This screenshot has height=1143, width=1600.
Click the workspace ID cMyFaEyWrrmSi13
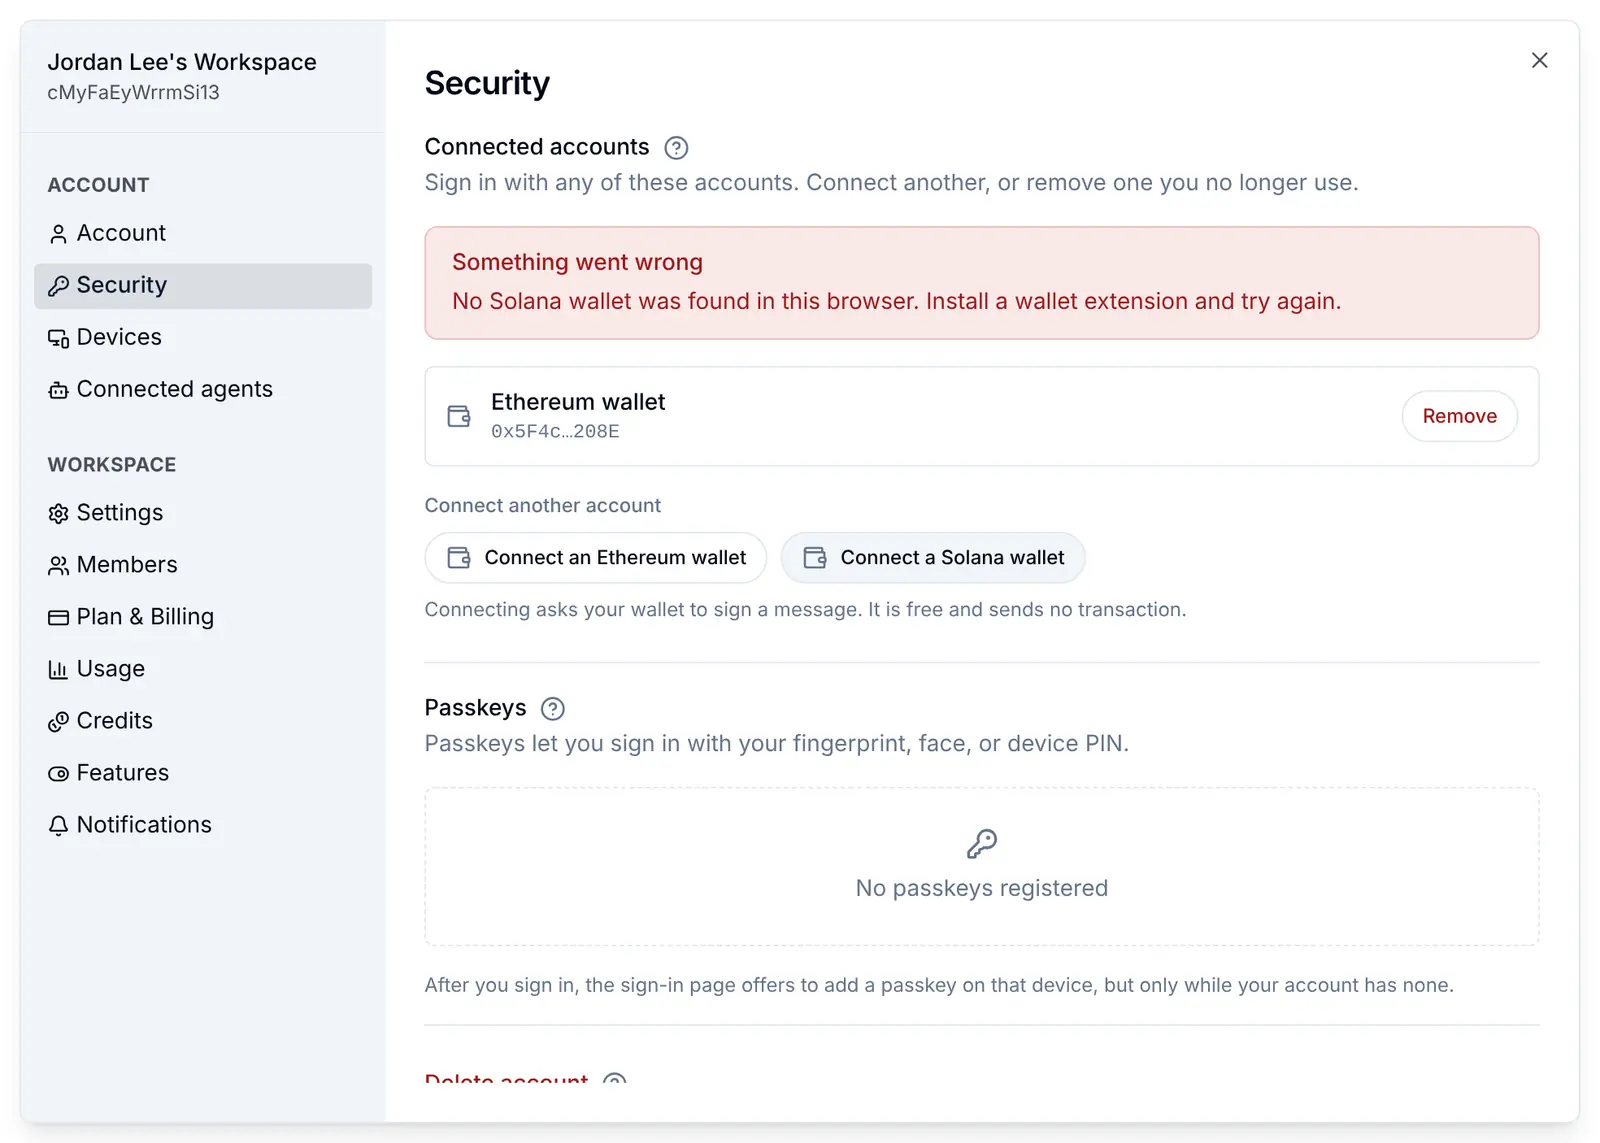(x=133, y=93)
